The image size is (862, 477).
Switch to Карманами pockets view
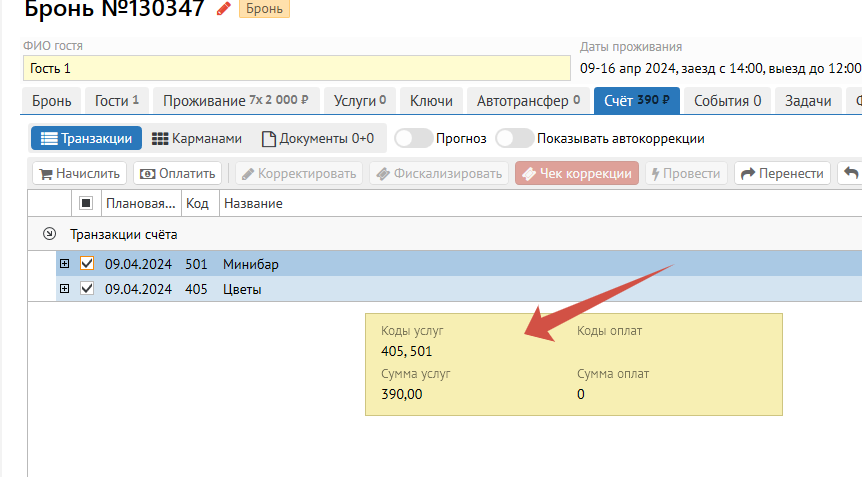196,138
